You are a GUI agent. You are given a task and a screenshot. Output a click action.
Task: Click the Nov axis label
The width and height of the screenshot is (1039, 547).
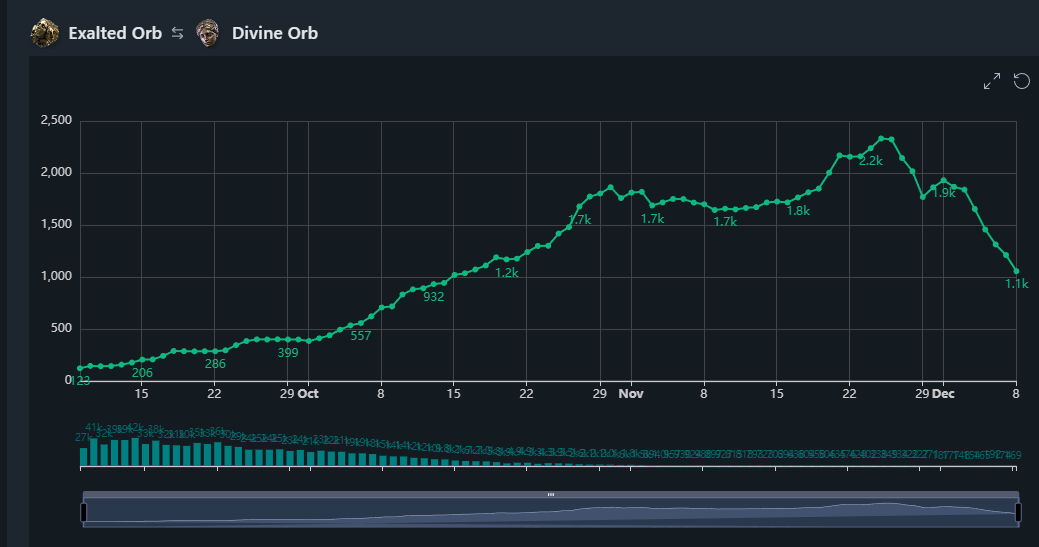[631, 394]
